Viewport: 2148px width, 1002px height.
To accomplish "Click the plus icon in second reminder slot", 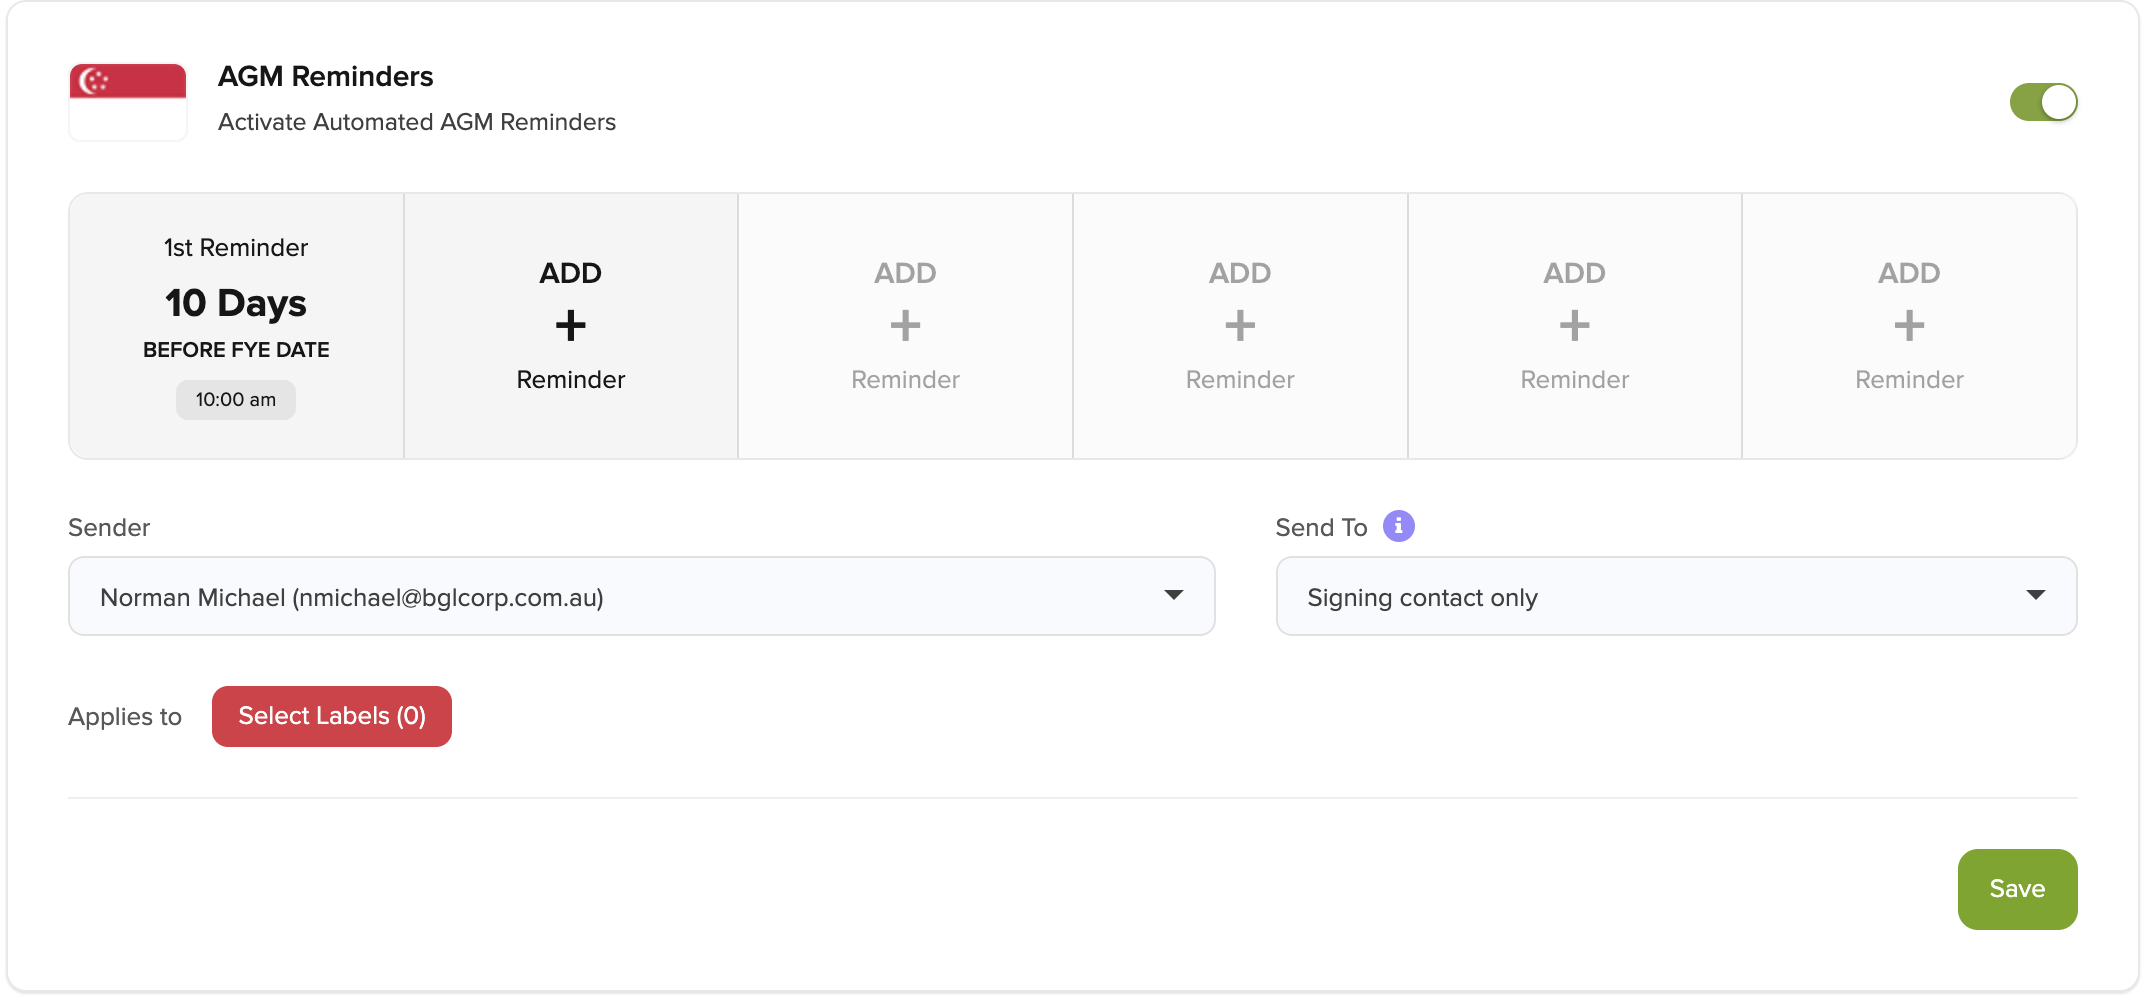I will coord(571,326).
